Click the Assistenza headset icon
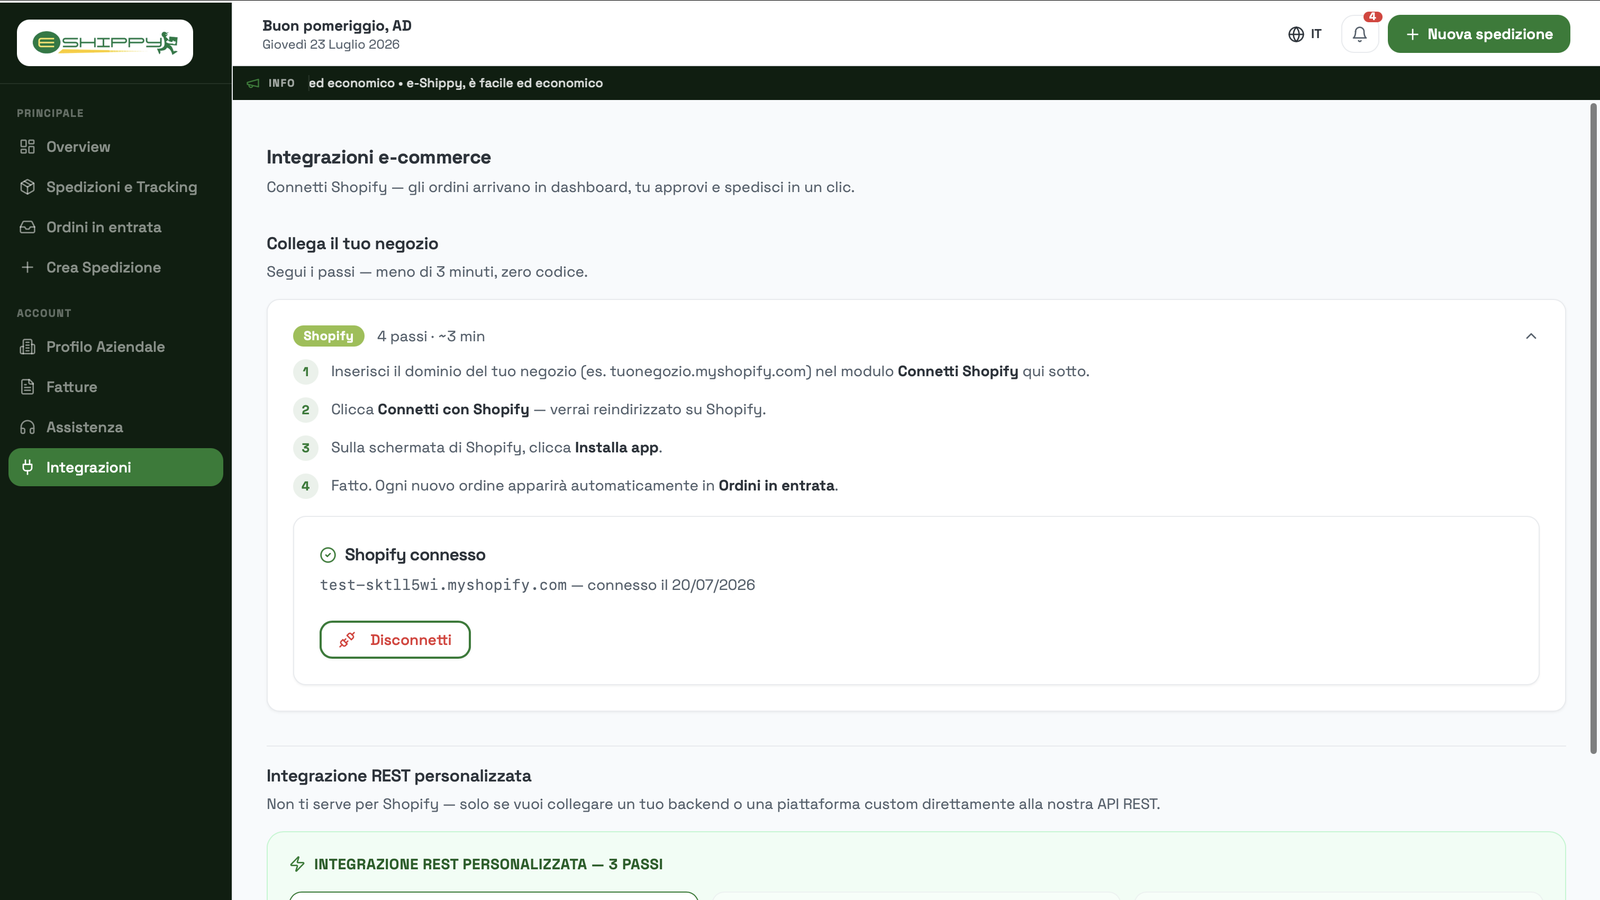Image resolution: width=1600 pixels, height=900 pixels. (27, 427)
